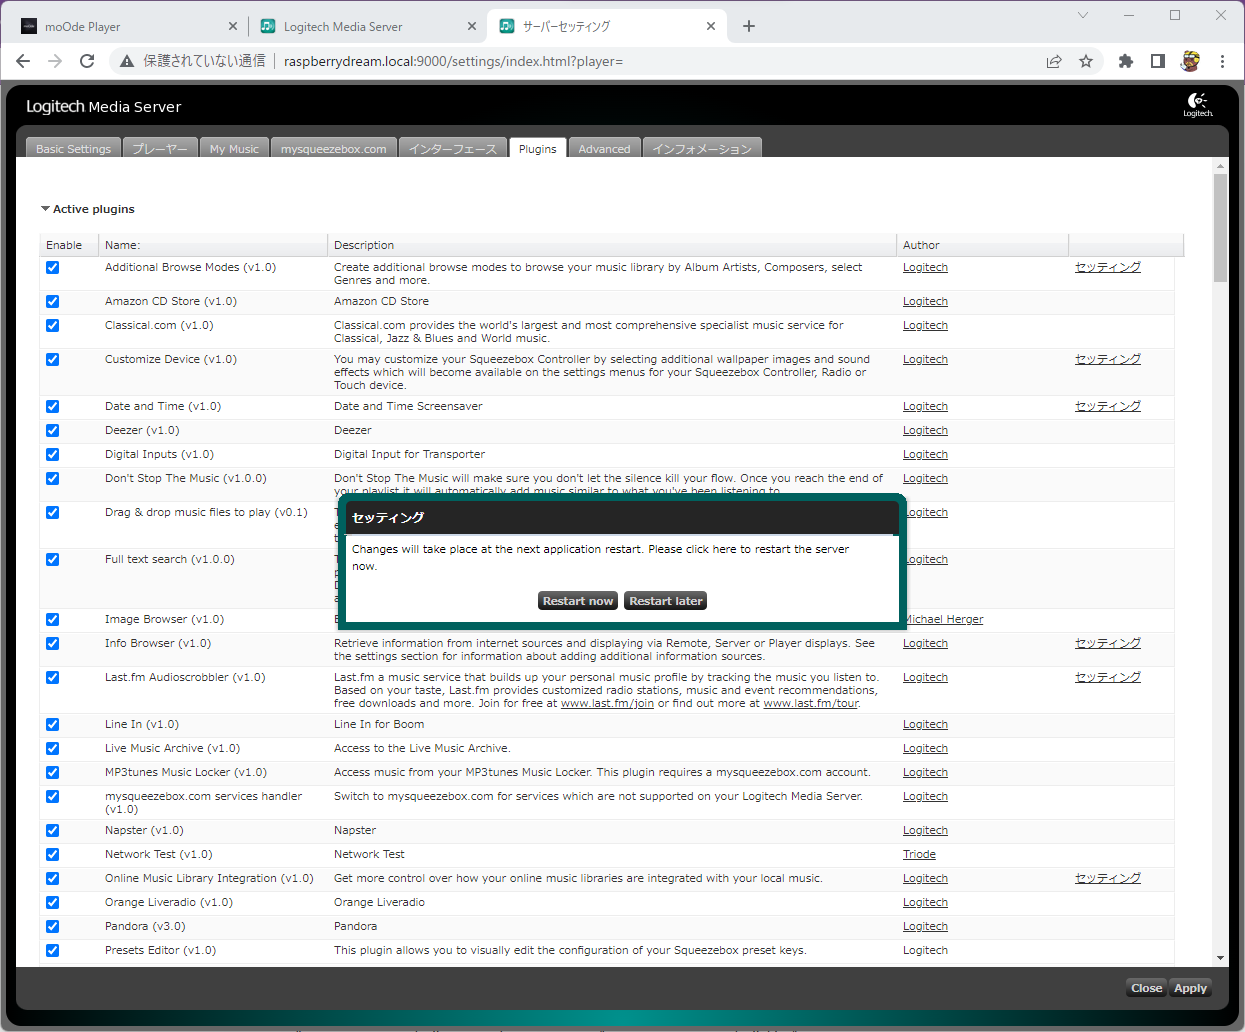Click the Close button at bottom
1245x1032 pixels.
tap(1147, 988)
